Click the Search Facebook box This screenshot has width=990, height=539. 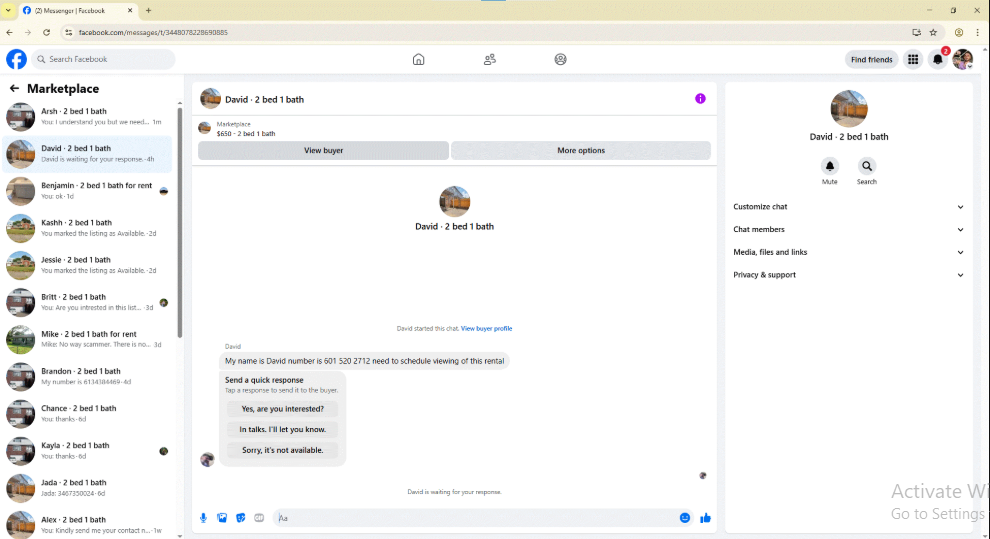click(104, 59)
